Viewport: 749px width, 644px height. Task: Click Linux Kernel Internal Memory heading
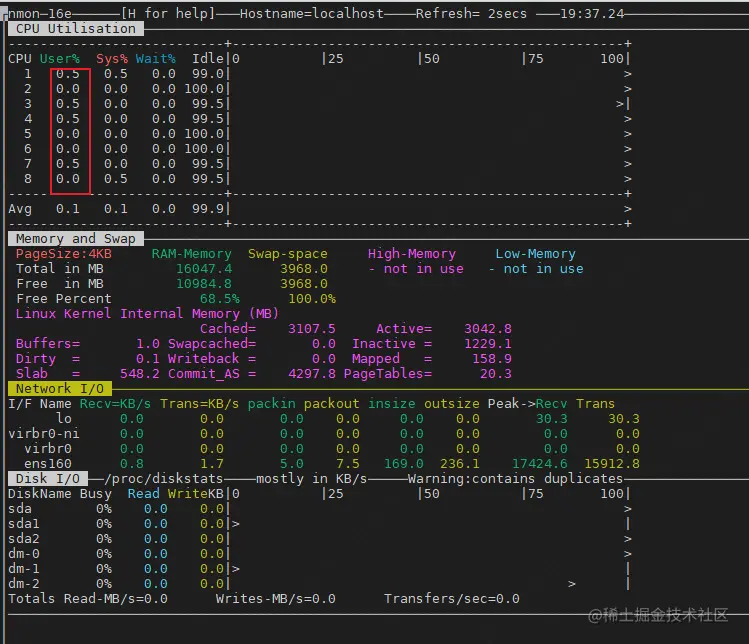147,313
